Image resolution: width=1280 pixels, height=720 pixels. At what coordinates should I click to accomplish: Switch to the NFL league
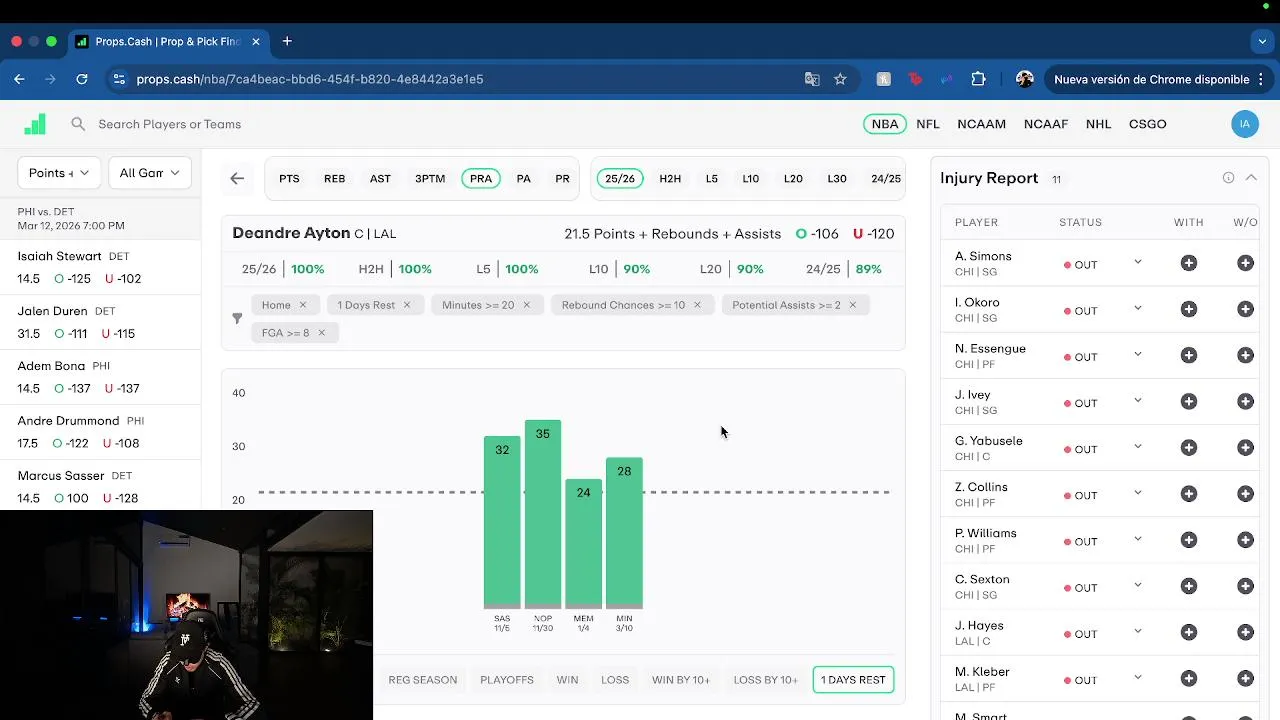coord(928,124)
